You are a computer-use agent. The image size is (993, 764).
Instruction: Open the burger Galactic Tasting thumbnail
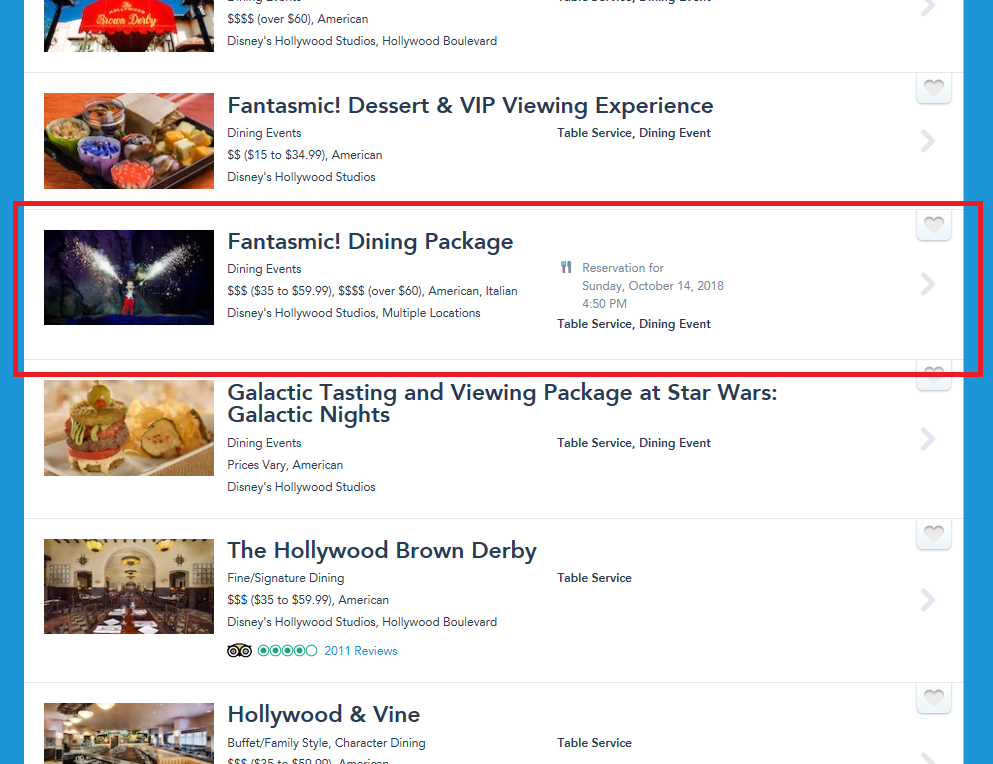click(129, 428)
